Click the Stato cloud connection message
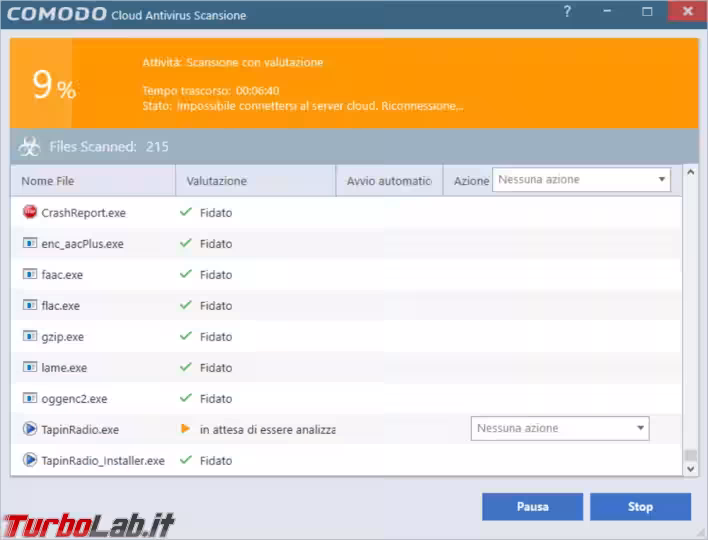This screenshot has width=708, height=540. tap(303, 106)
